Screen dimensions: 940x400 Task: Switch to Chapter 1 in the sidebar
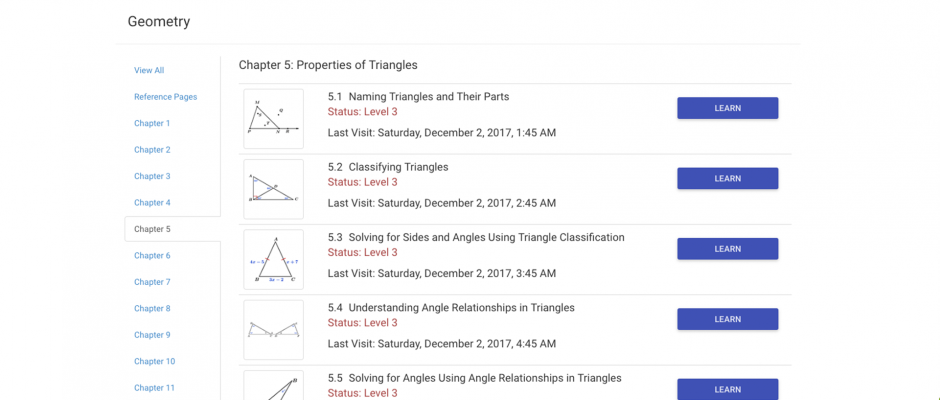pos(152,123)
